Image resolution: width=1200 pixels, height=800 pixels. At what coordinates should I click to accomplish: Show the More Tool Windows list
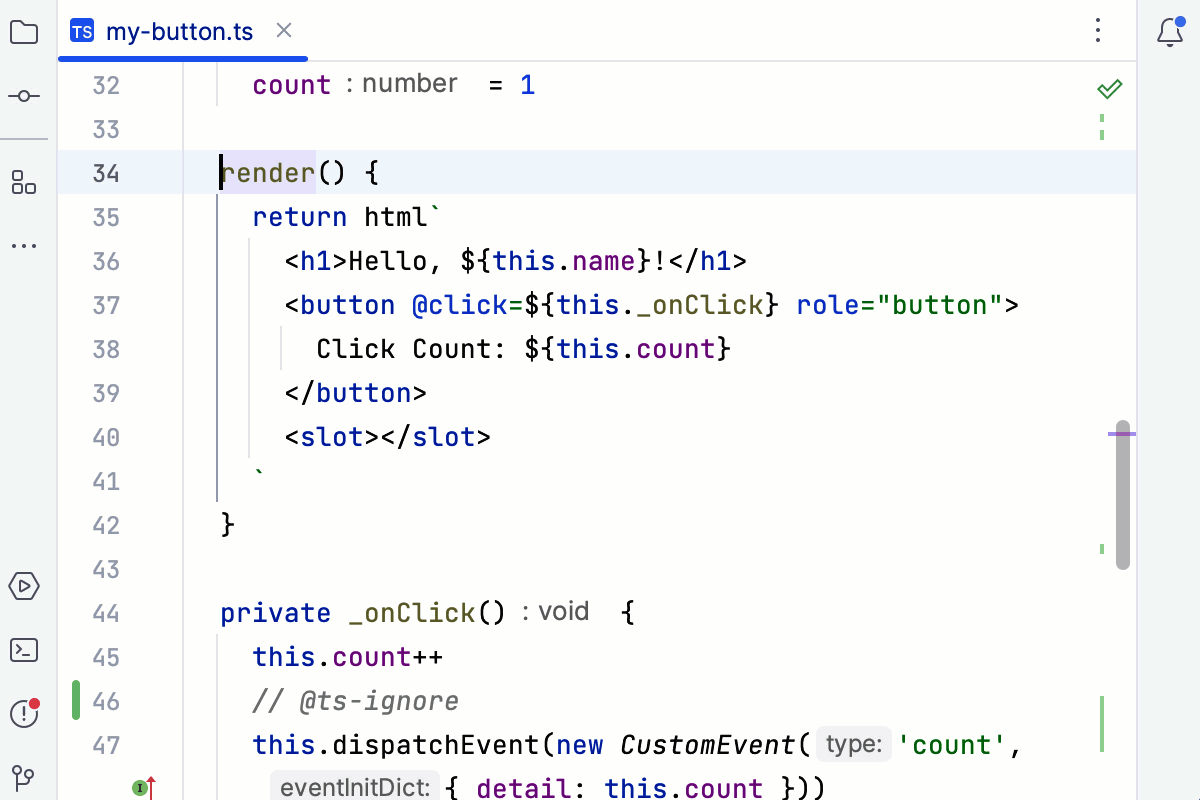pyautogui.click(x=24, y=246)
